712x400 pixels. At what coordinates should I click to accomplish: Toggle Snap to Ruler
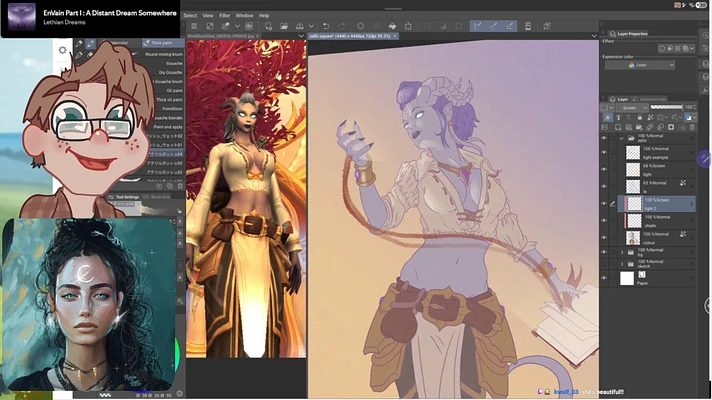click(477, 26)
